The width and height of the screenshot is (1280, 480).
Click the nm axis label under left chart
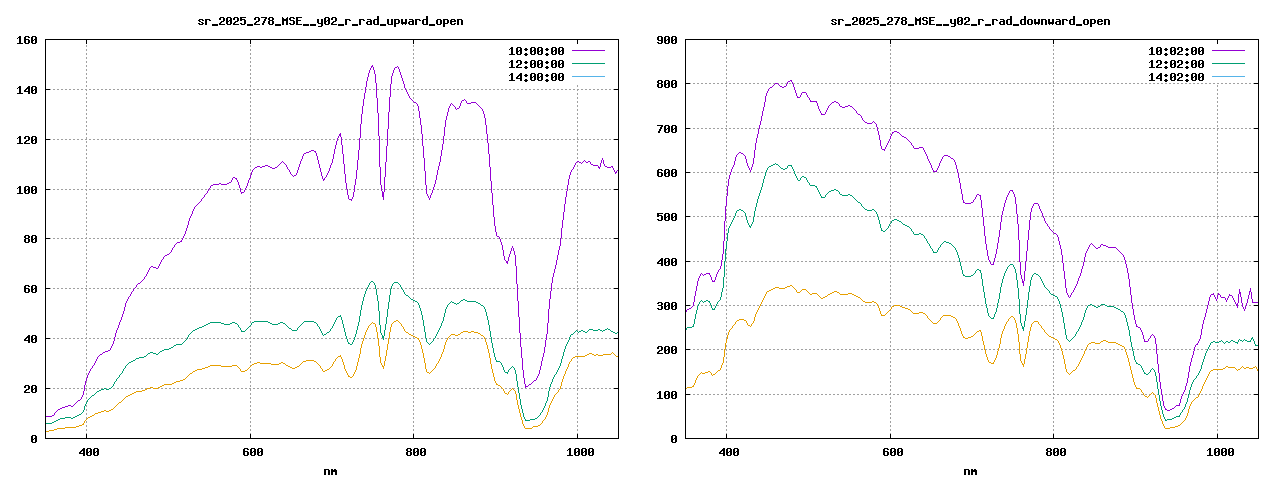coord(330,471)
